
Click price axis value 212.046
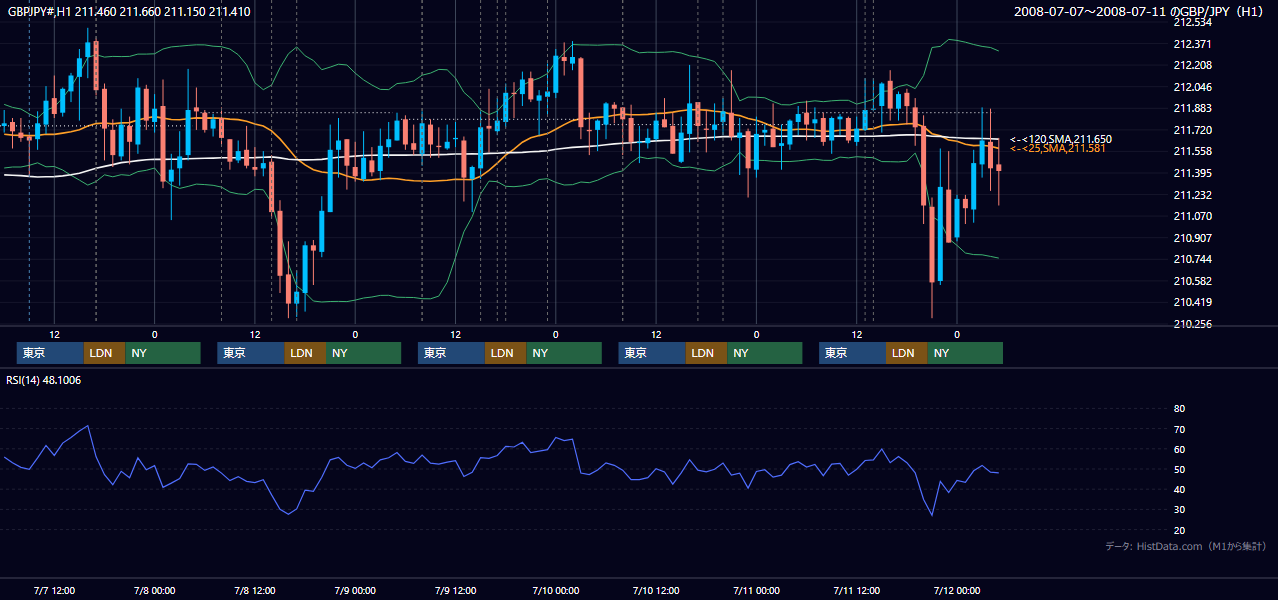coord(1192,87)
